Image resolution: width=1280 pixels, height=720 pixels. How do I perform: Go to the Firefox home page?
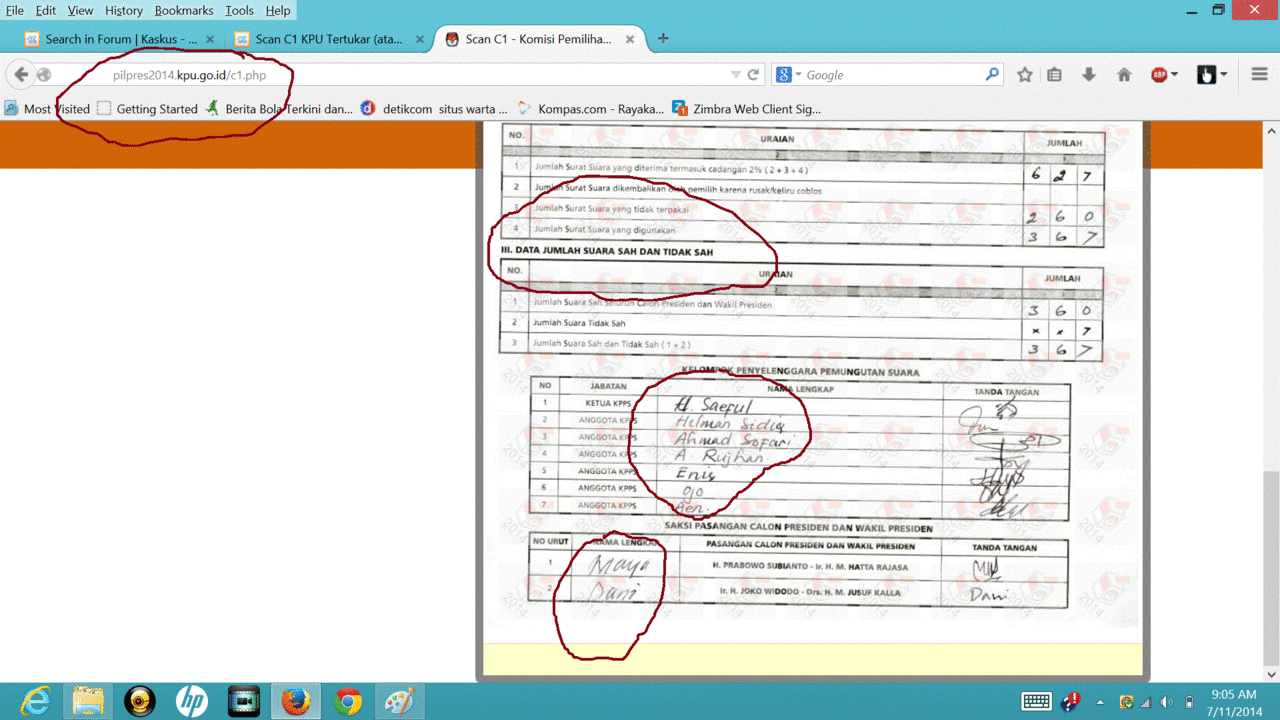[x=1124, y=75]
